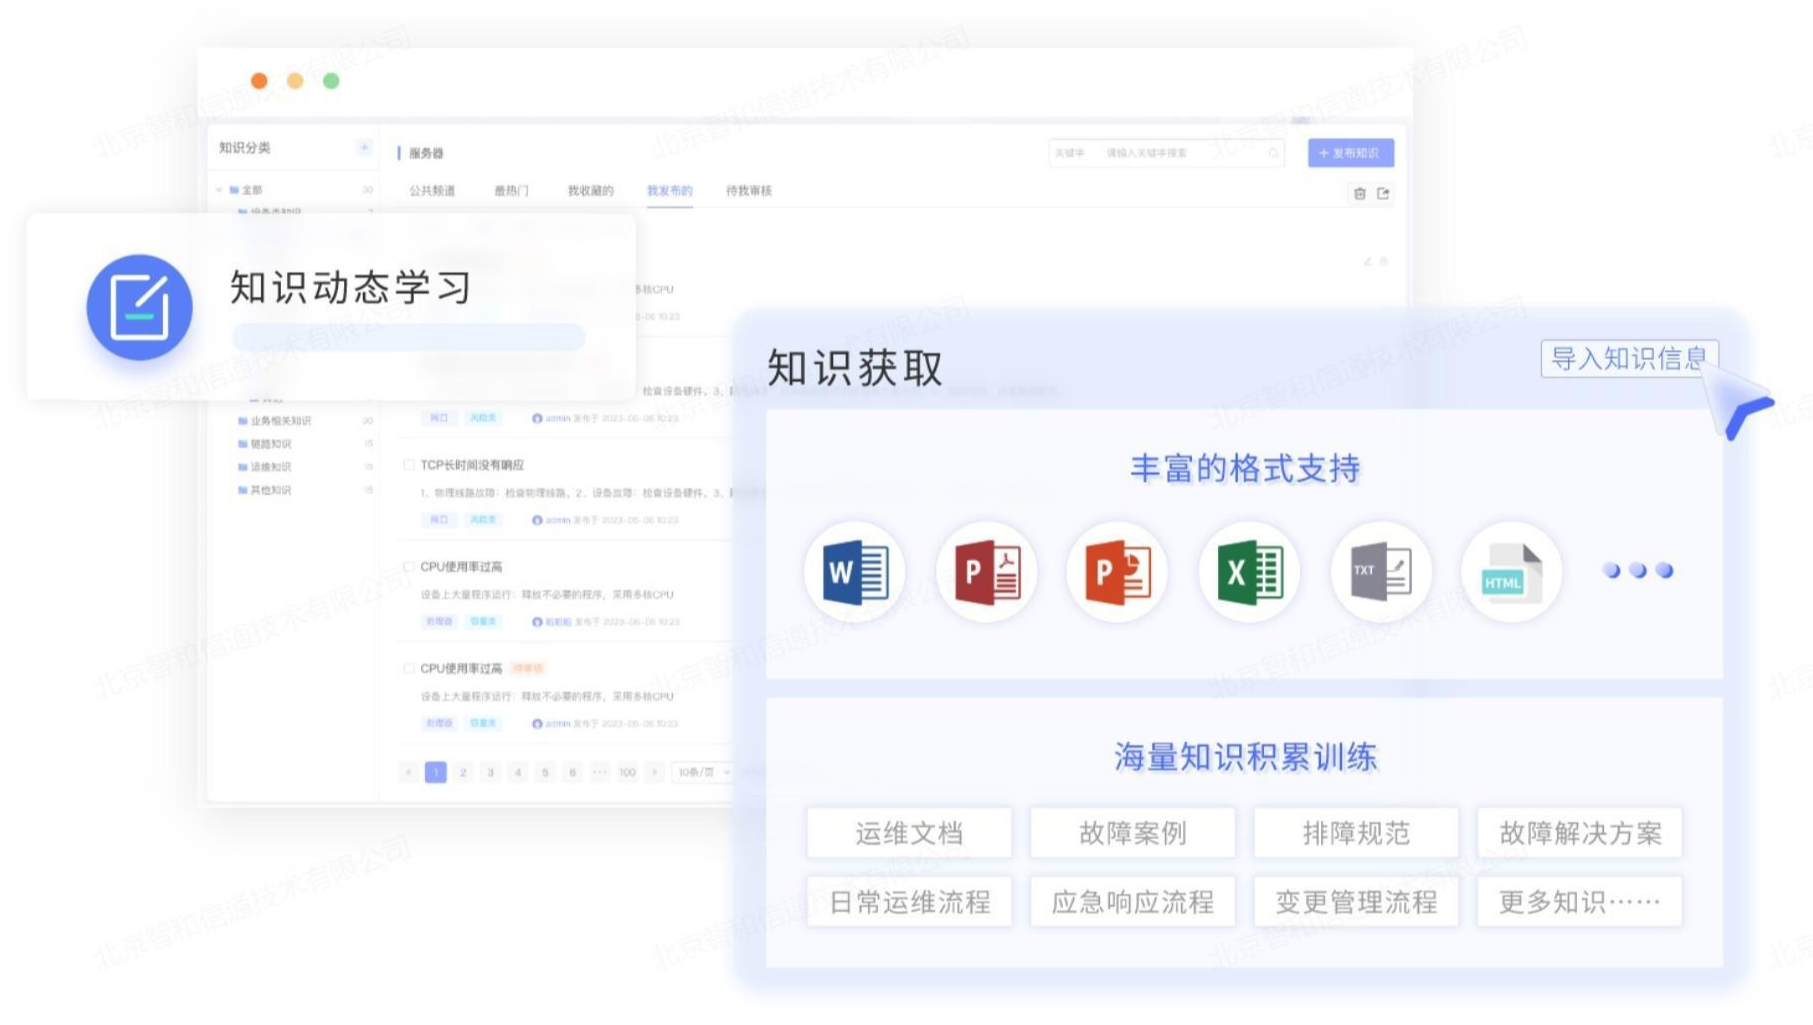The image size is (1813, 1025).
Task: Switch to the 公共频道 tab
Action: [x=432, y=191]
